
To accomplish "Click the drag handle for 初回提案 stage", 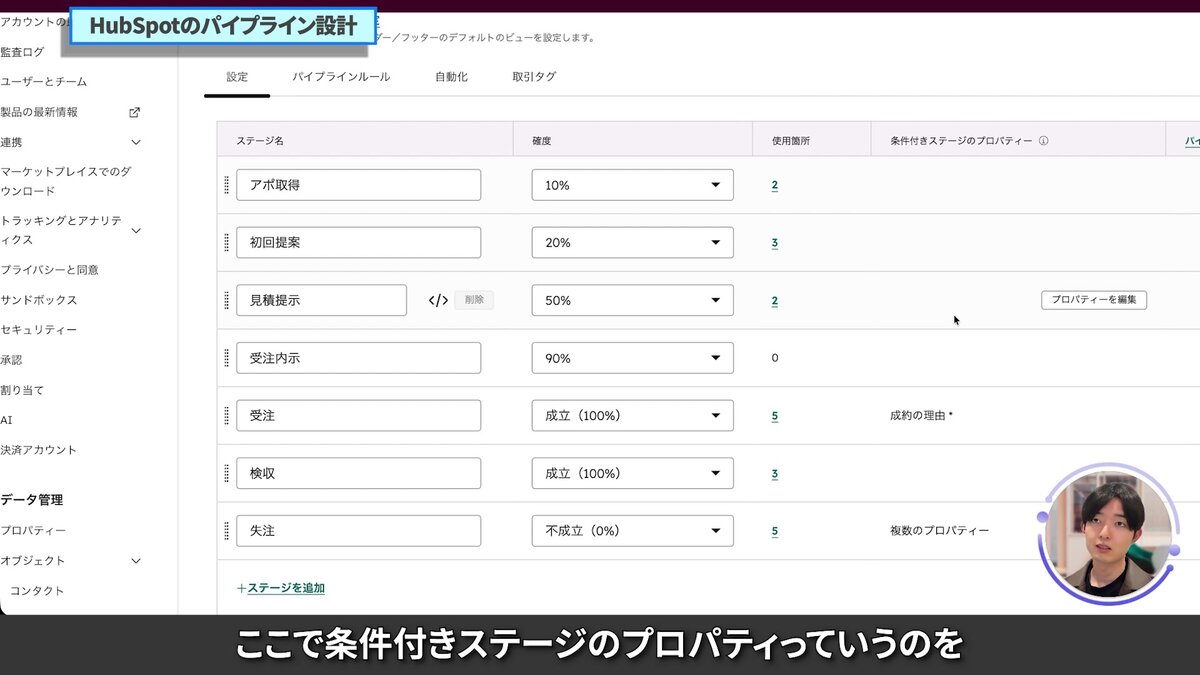I will coord(227,243).
